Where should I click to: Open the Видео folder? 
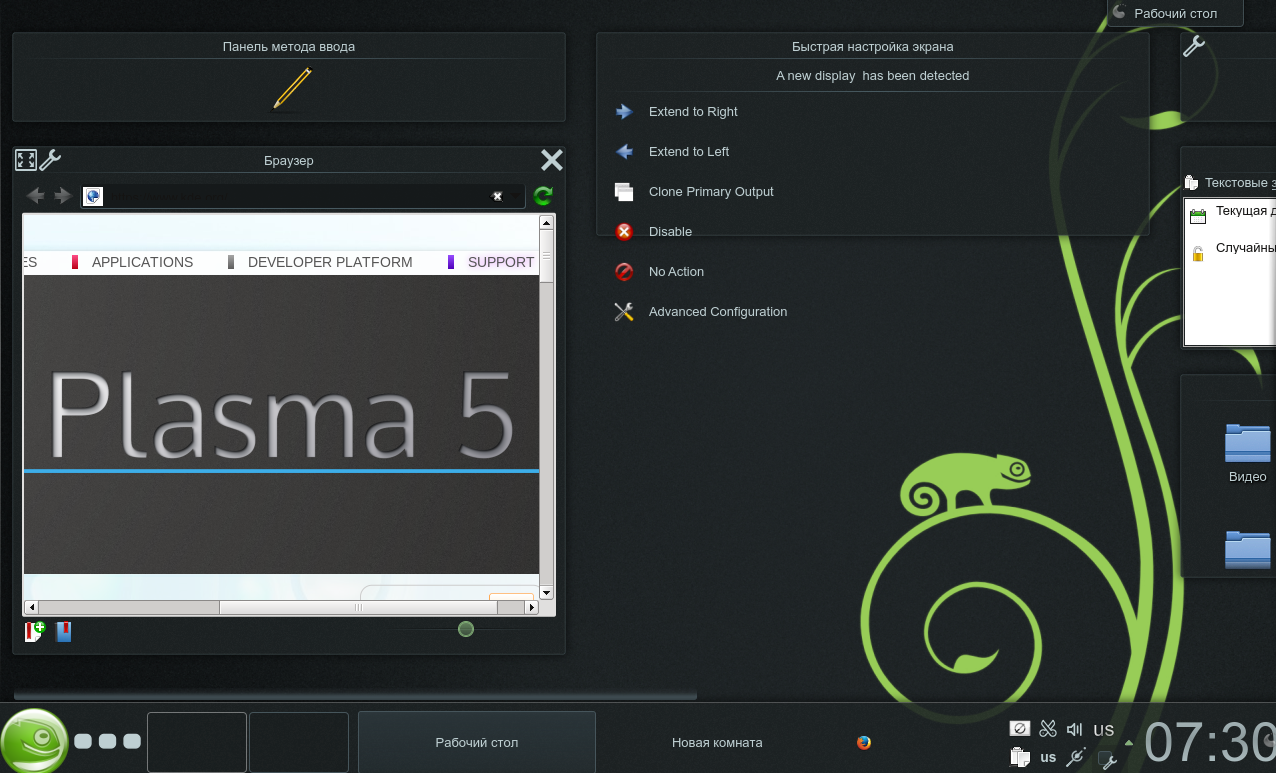[x=1247, y=453]
